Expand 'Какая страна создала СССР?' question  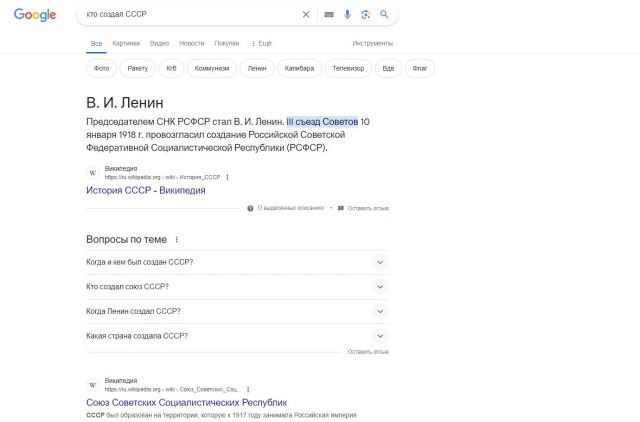click(x=237, y=336)
